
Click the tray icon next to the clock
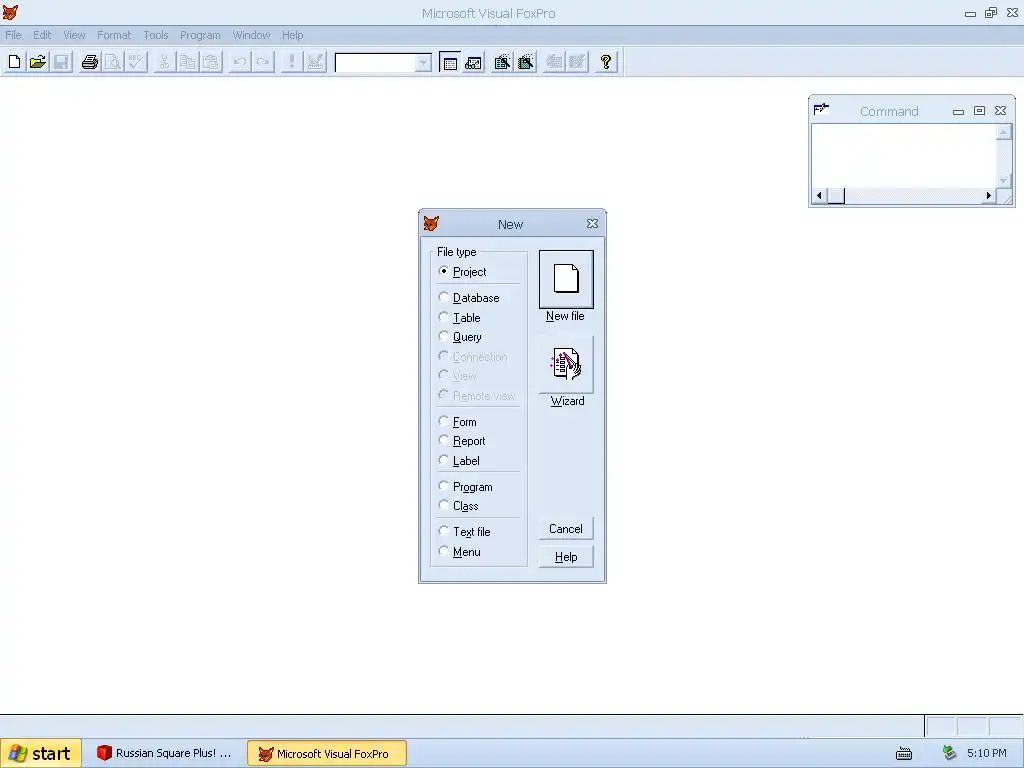click(949, 753)
